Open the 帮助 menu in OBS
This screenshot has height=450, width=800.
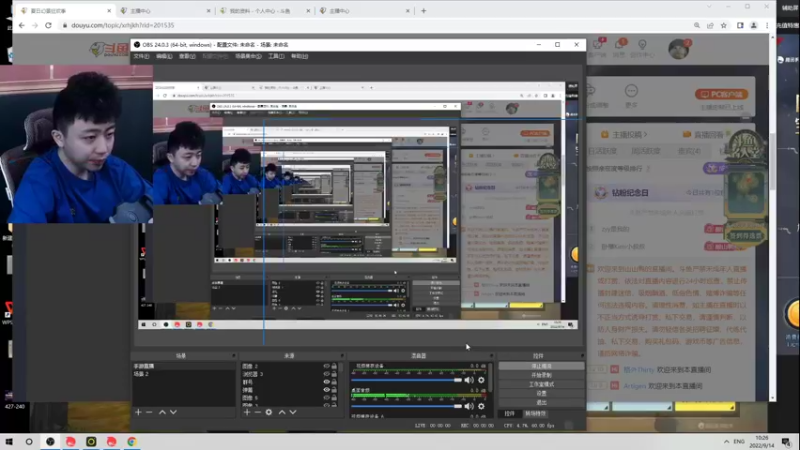point(299,56)
